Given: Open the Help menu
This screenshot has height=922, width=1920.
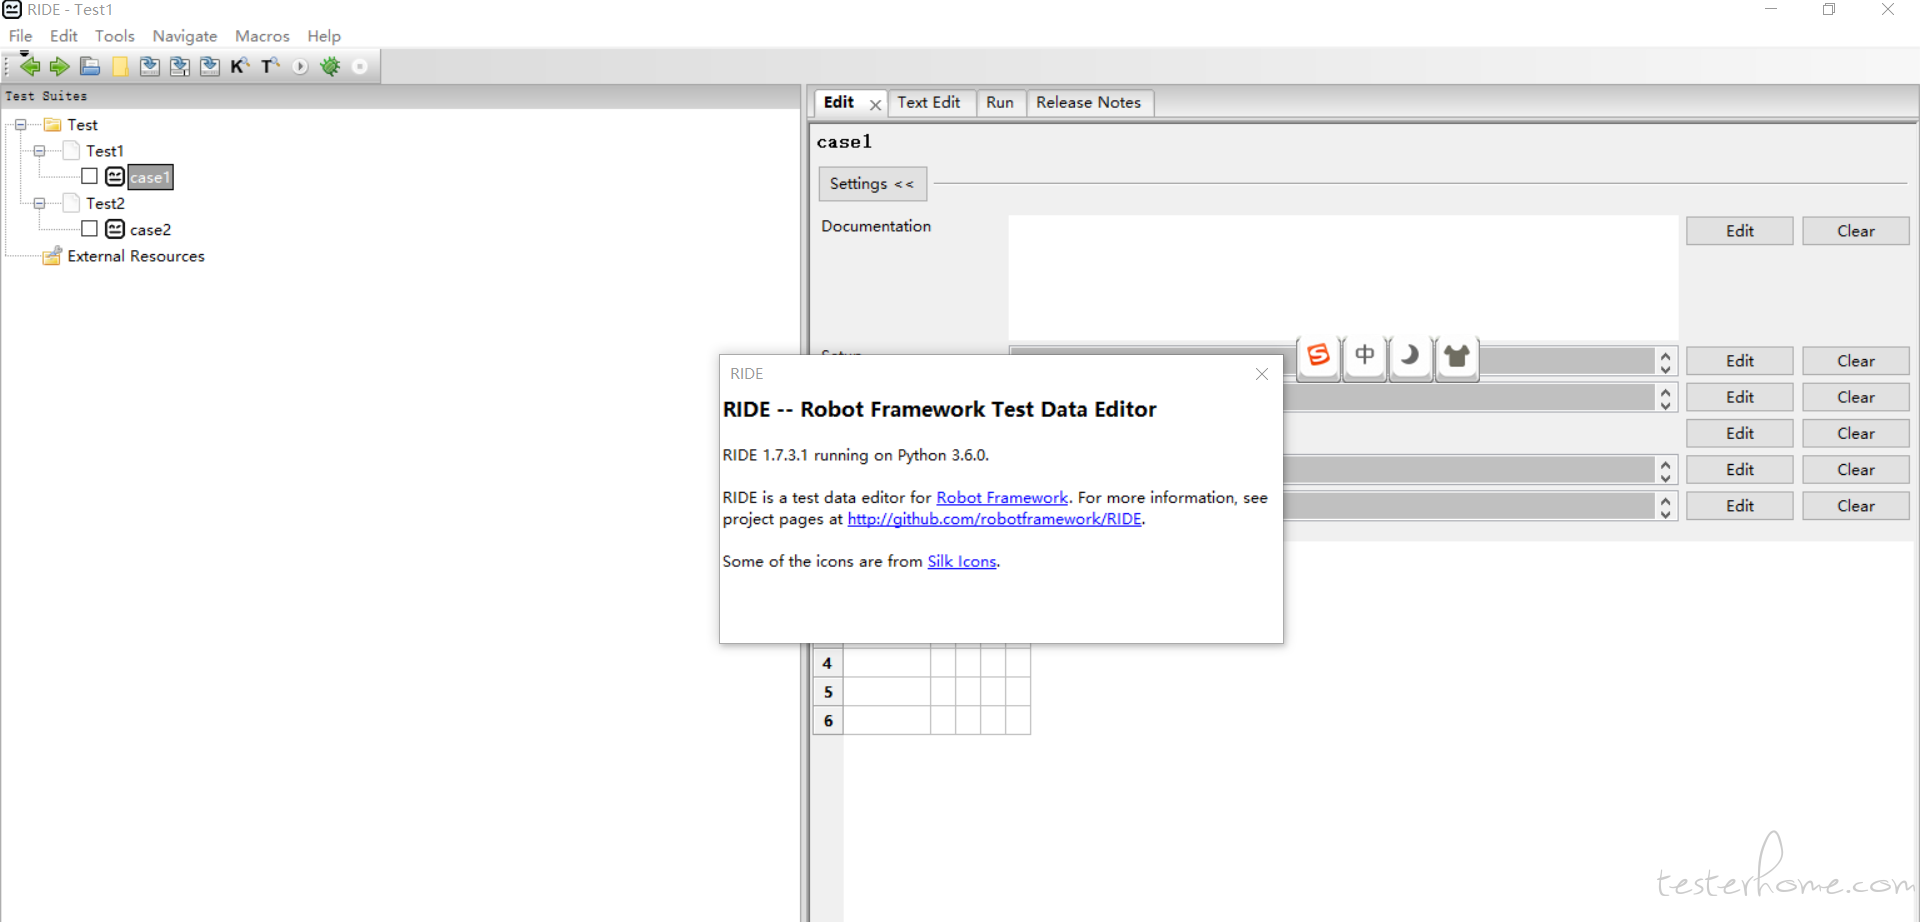Looking at the screenshot, I should (324, 36).
